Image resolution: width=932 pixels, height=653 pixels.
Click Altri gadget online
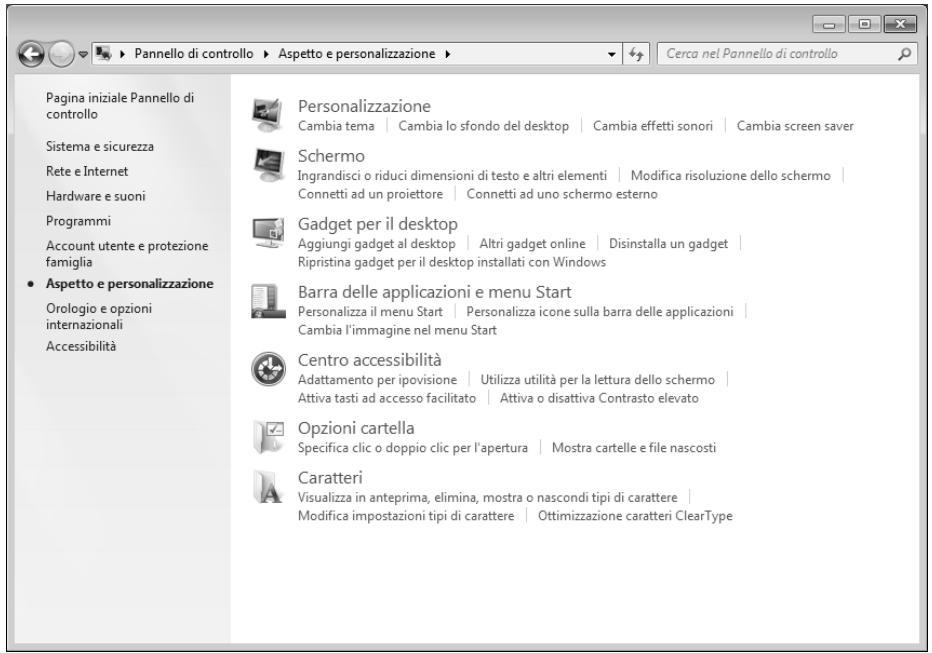[x=533, y=244]
